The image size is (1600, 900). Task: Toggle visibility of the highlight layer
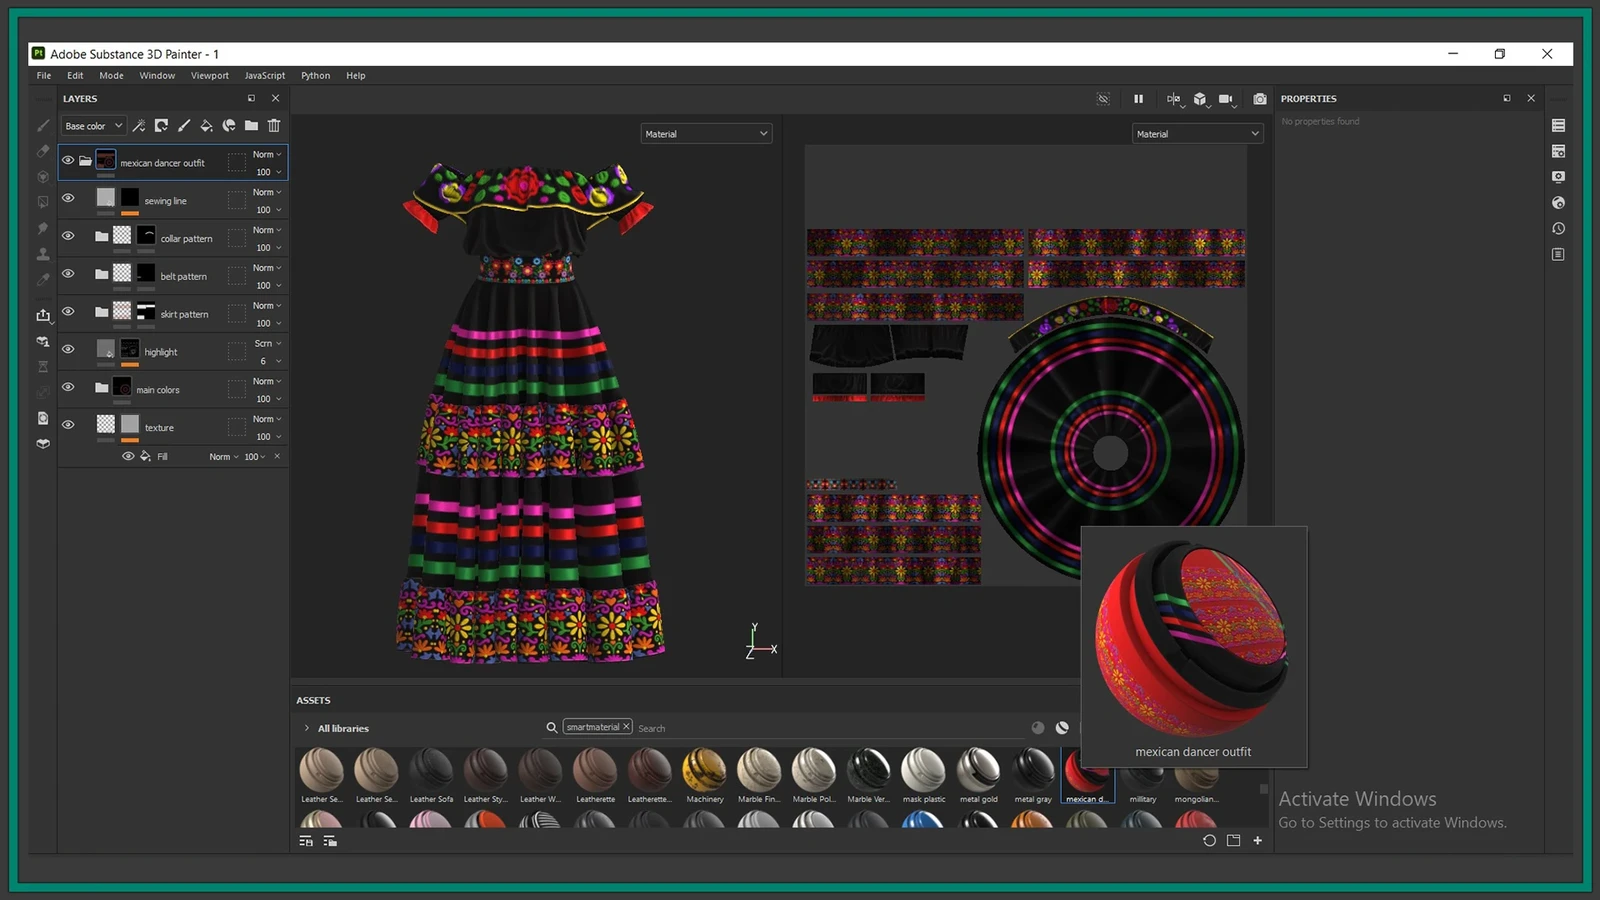coord(68,349)
